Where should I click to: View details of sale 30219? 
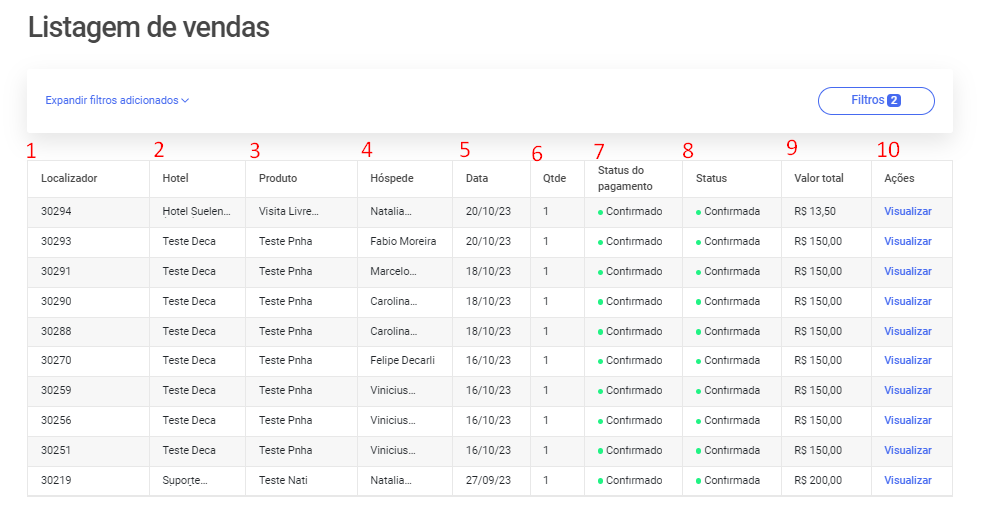[x=907, y=481]
